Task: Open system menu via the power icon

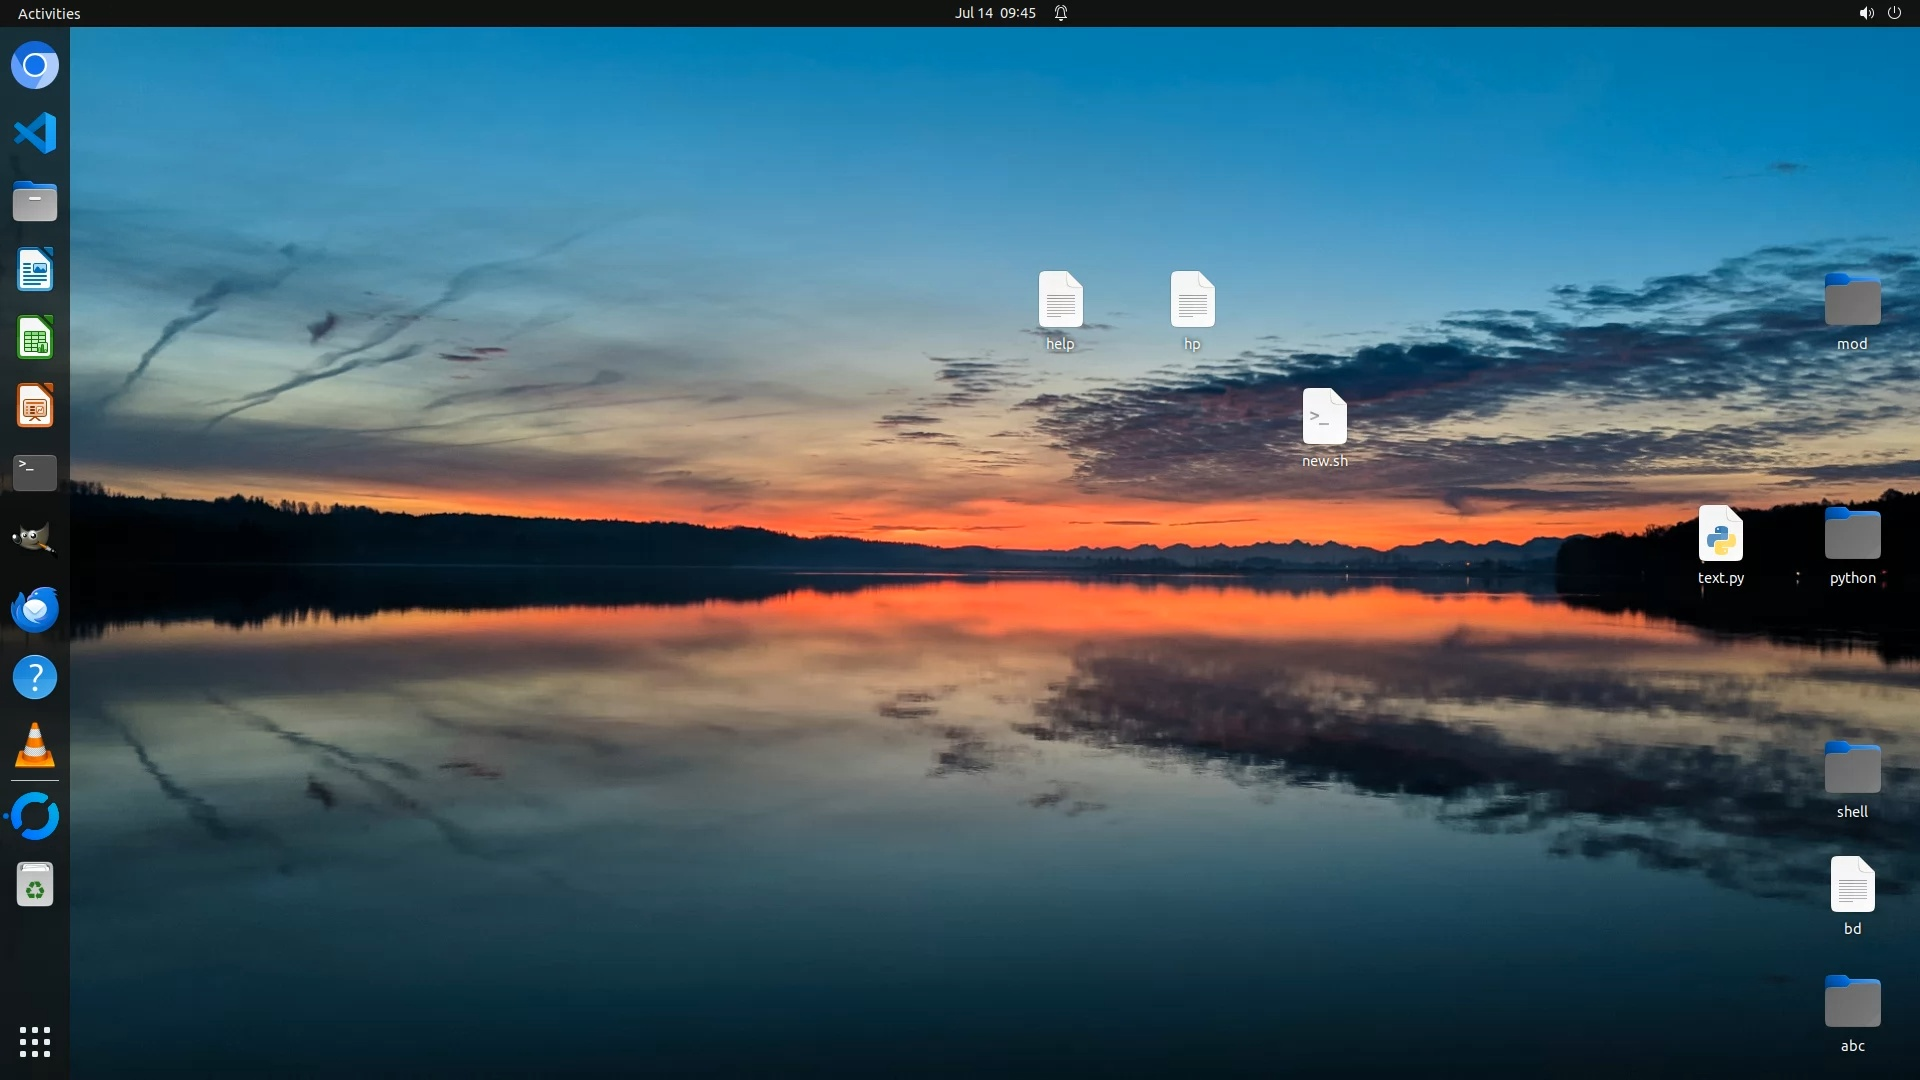Action: pos(1894,13)
